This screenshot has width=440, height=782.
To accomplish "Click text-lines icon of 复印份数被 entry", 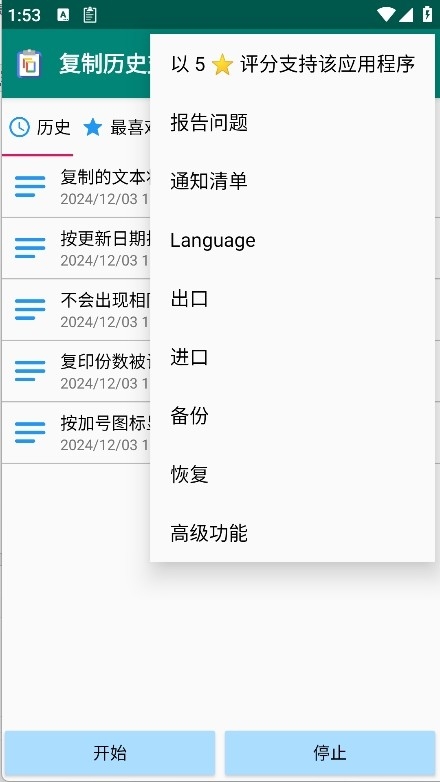I will click(30, 371).
